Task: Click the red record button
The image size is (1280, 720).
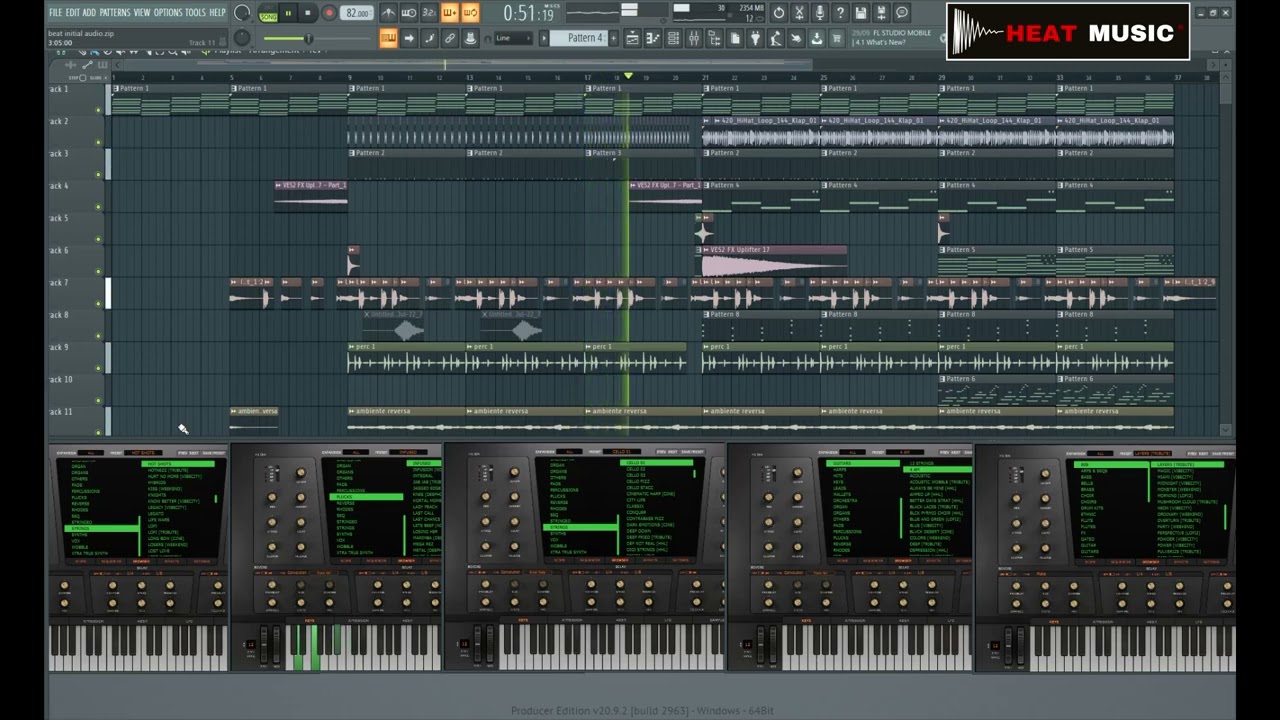Action: pyautogui.click(x=329, y=14)
